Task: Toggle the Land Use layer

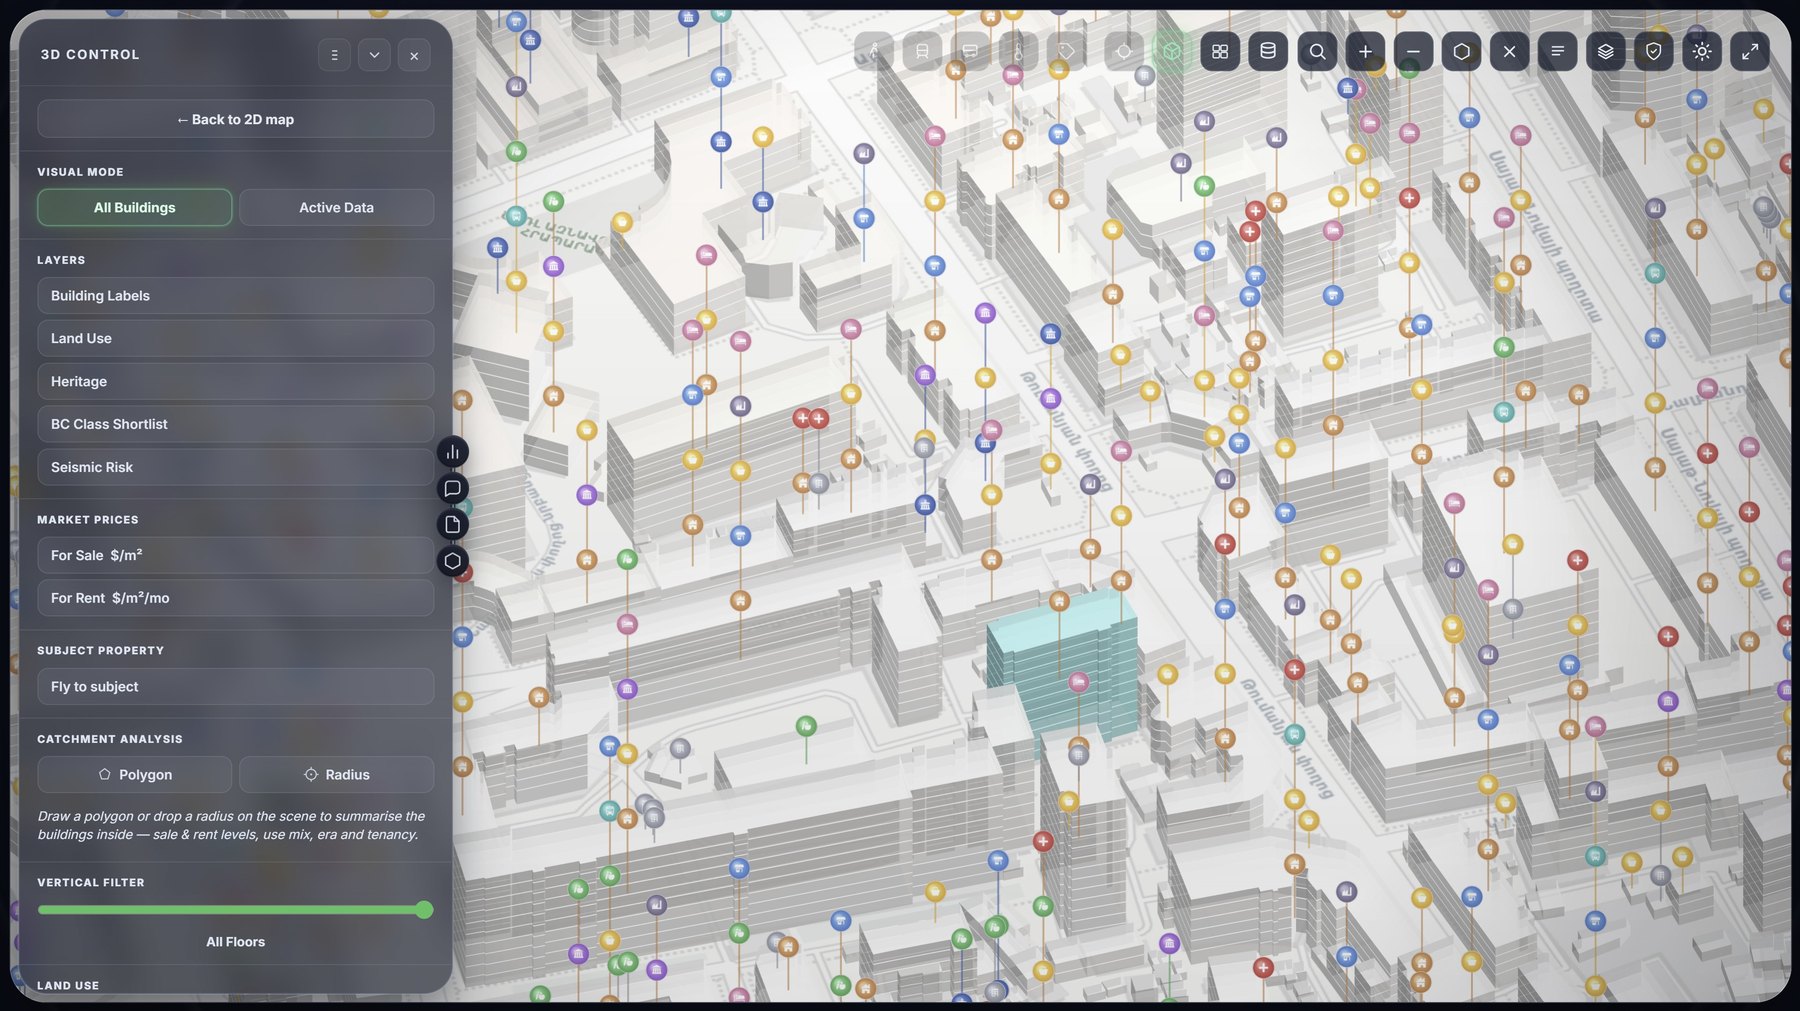Action: [236, 339]
